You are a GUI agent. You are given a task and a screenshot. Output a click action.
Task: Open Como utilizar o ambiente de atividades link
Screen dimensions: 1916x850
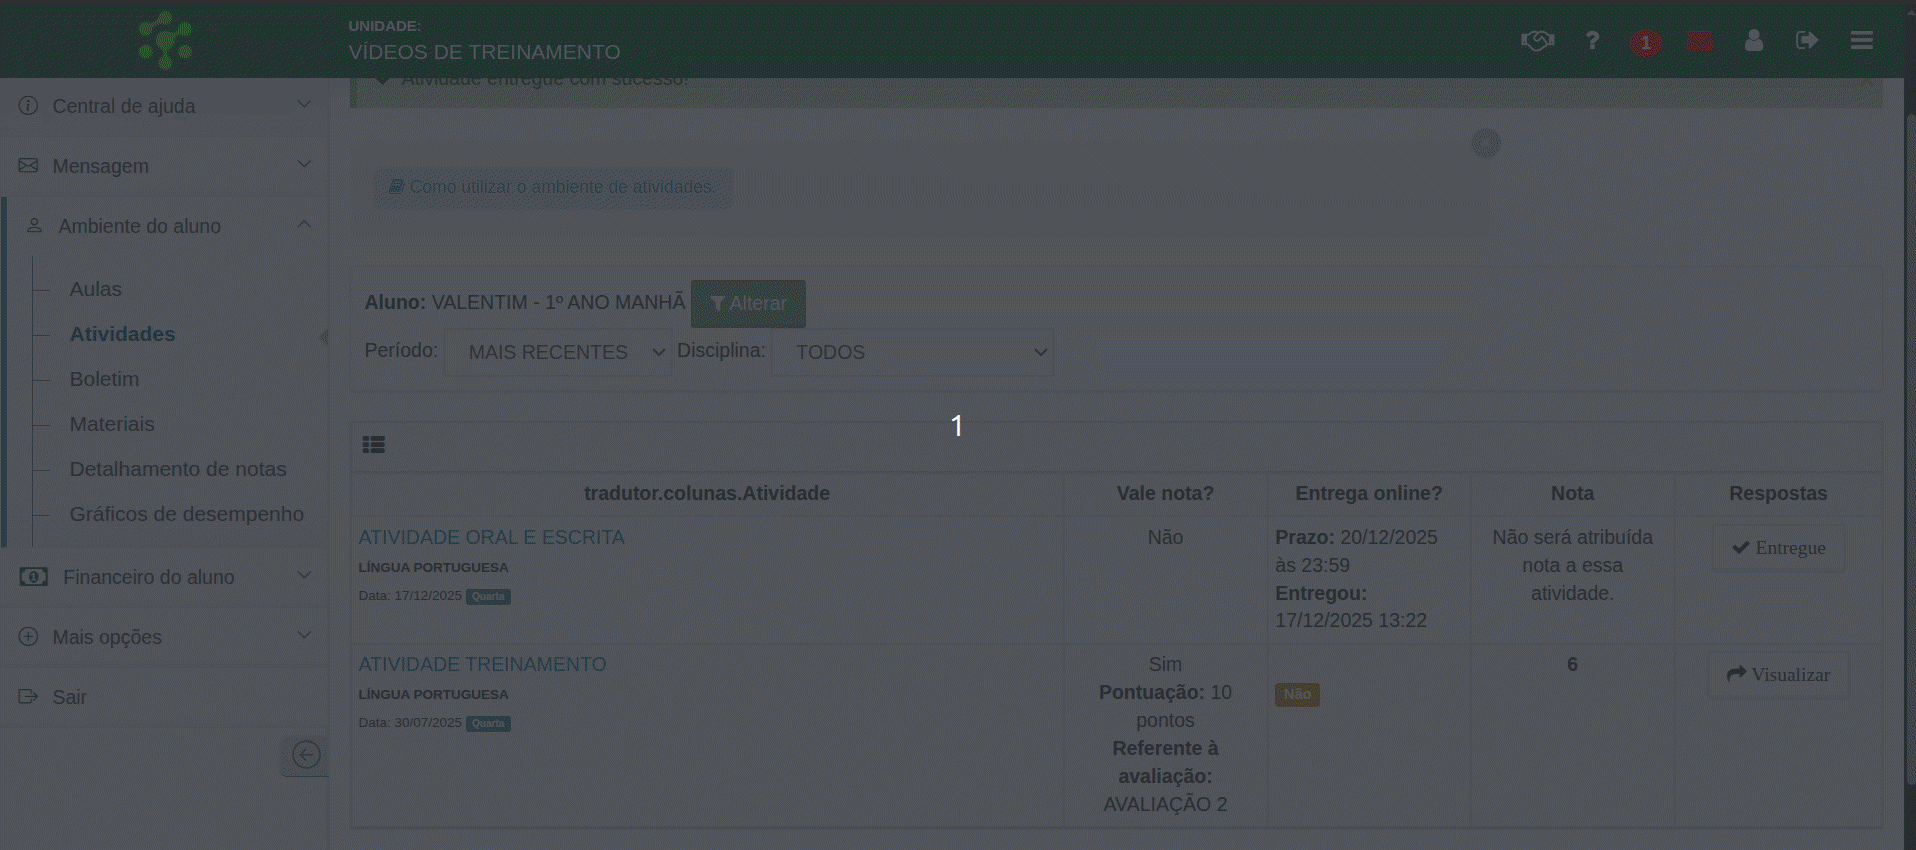(x=553, y=187)
